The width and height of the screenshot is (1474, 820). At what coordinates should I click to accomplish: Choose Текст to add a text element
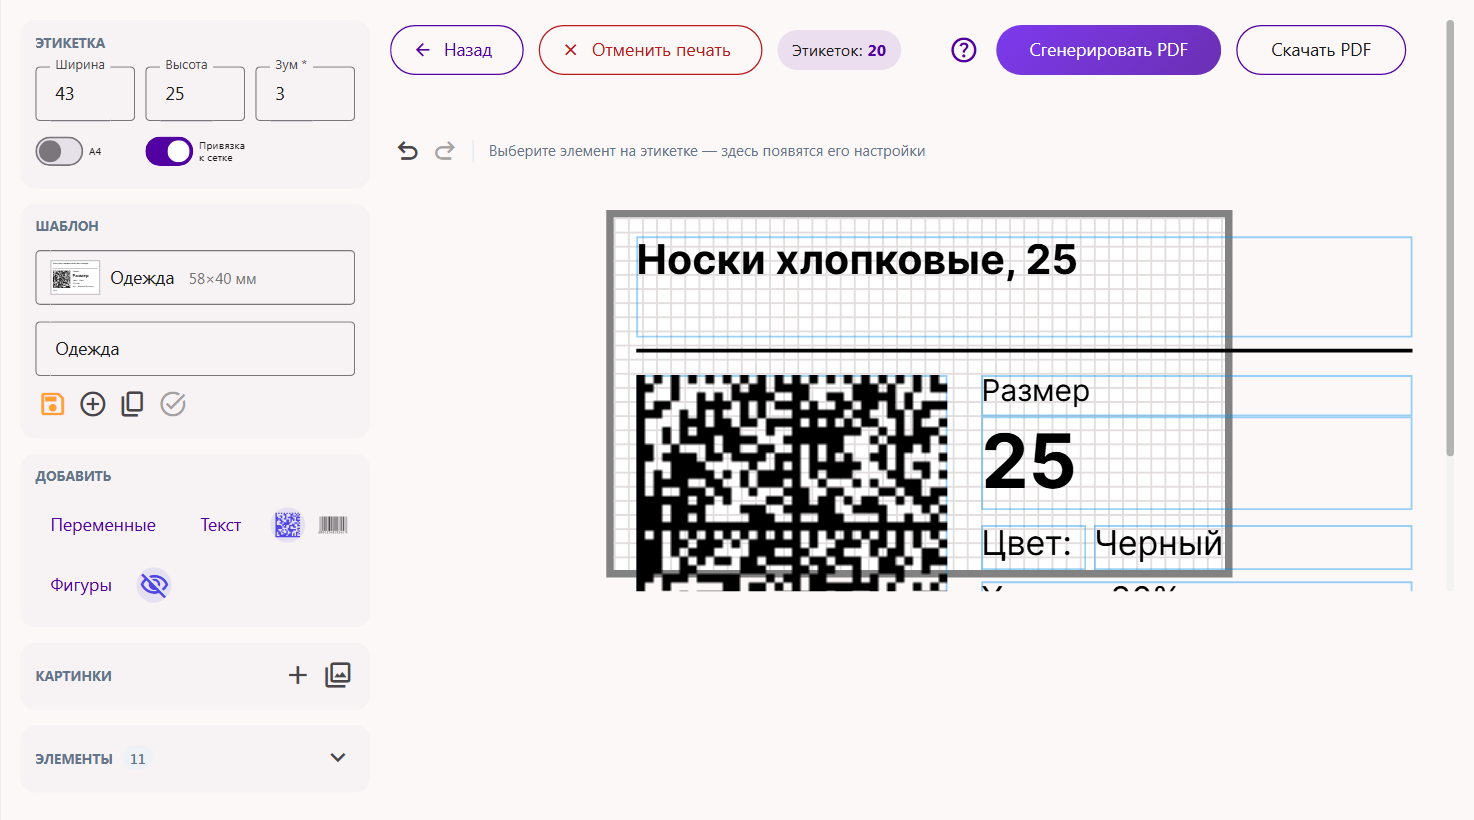click(x=220, y=525)
